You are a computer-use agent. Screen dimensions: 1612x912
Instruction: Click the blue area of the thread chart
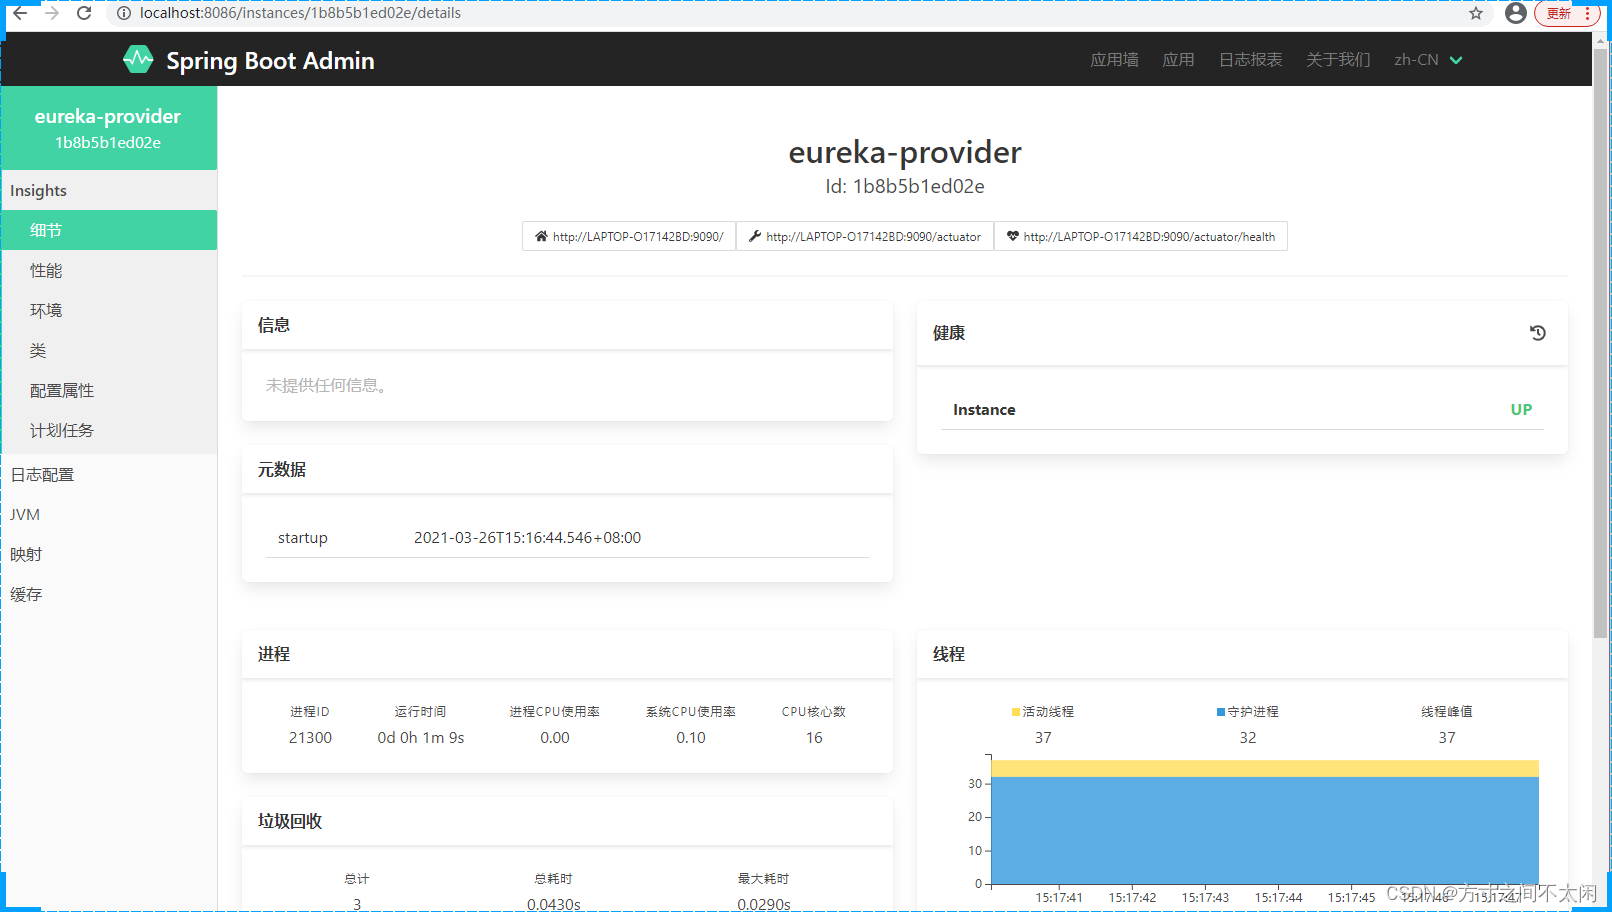[1265, 830]
